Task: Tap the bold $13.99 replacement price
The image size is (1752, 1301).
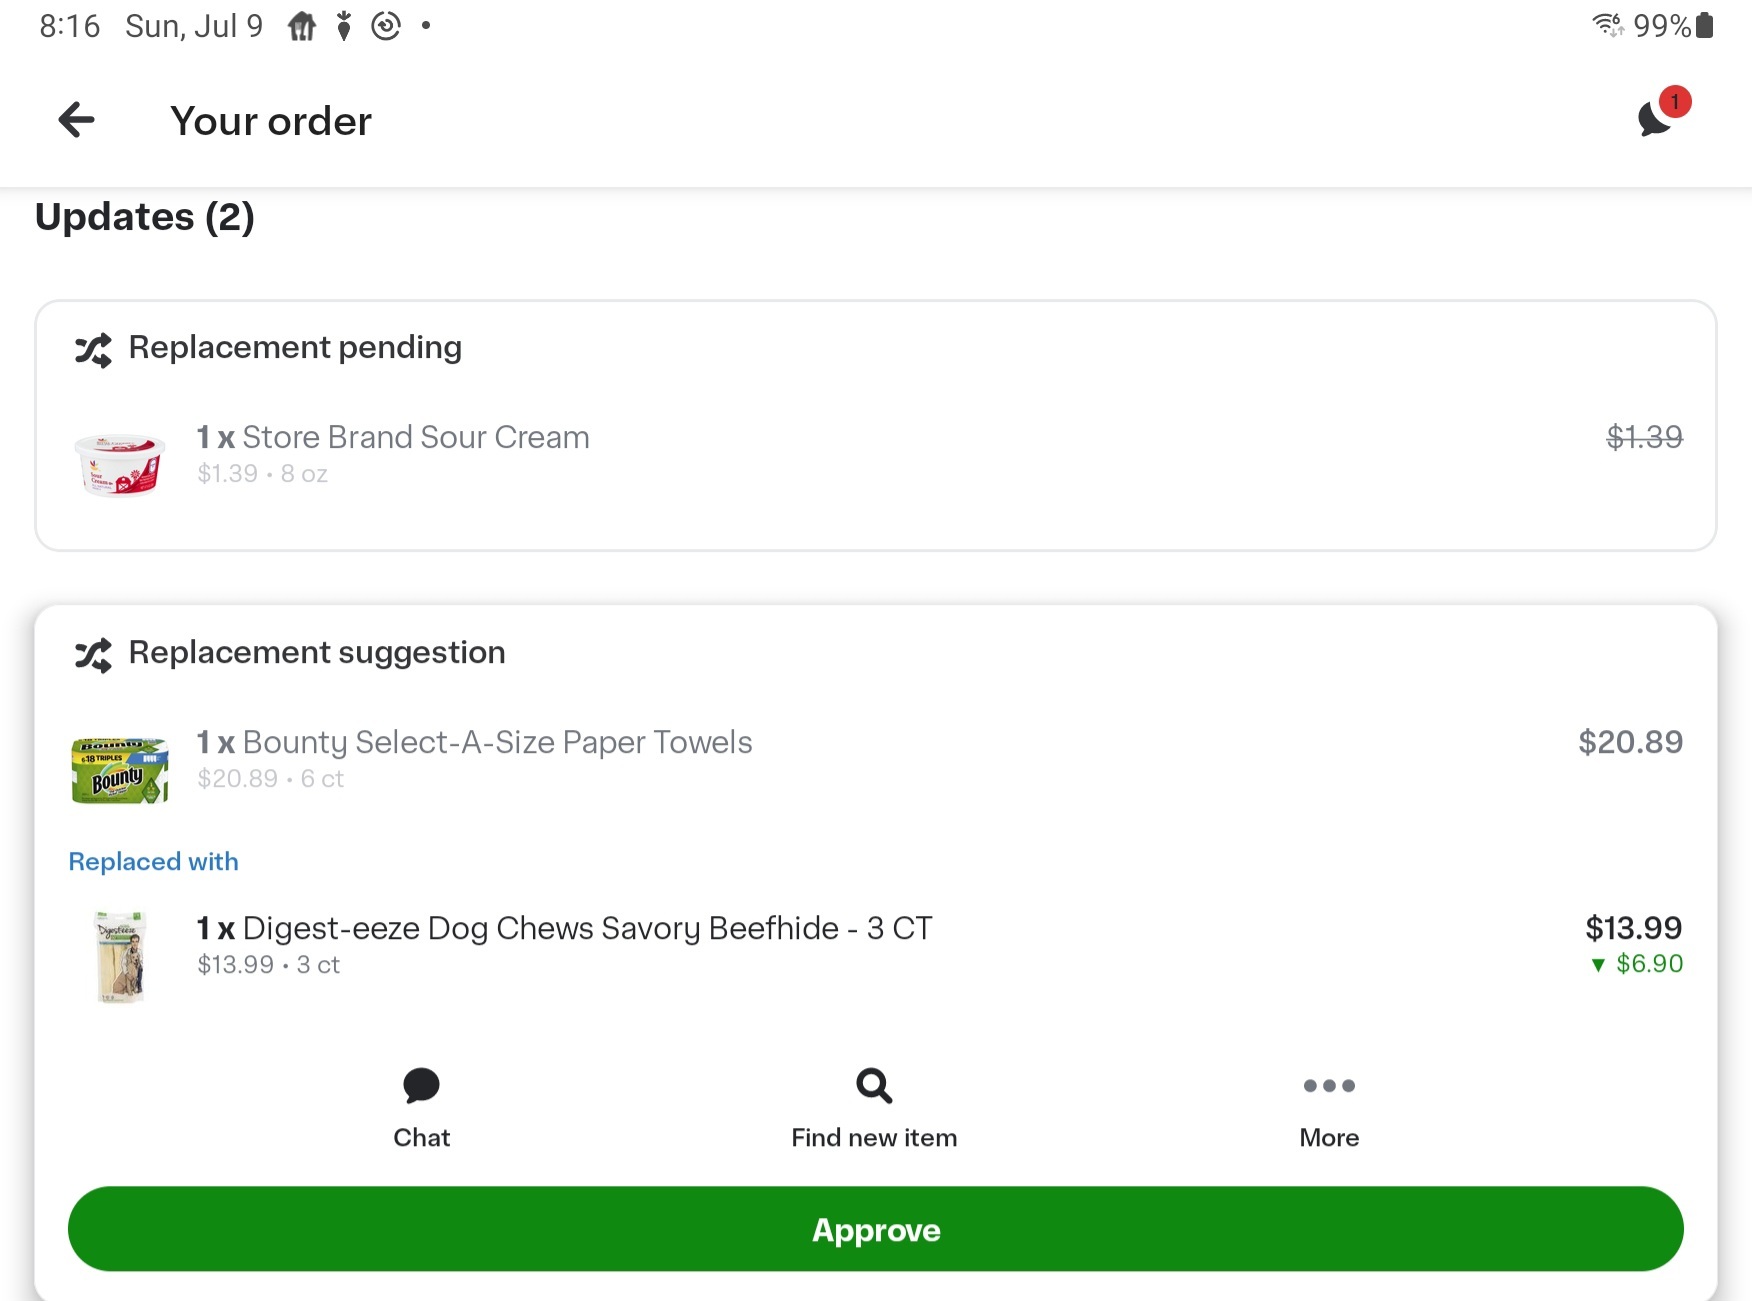Action: (1633, 928)
